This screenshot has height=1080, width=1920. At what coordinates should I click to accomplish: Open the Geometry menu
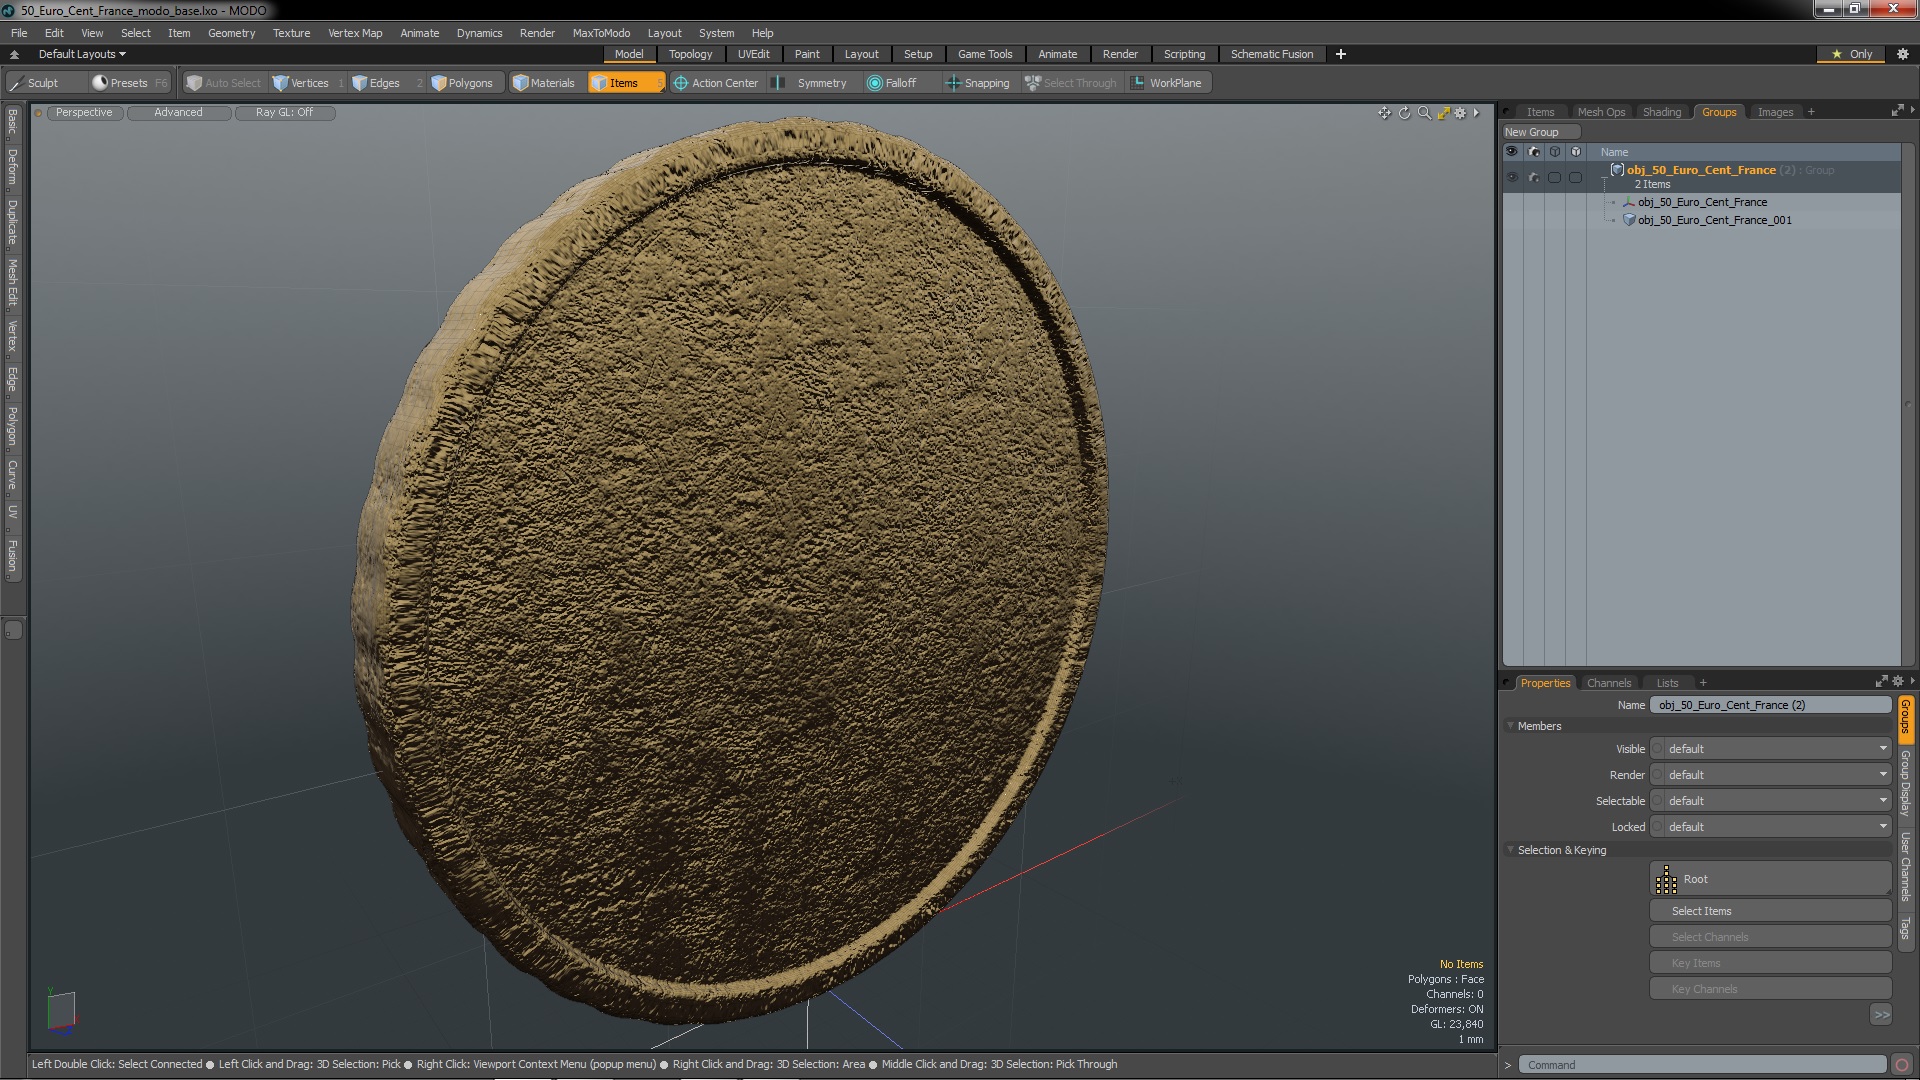click(231, 33)
